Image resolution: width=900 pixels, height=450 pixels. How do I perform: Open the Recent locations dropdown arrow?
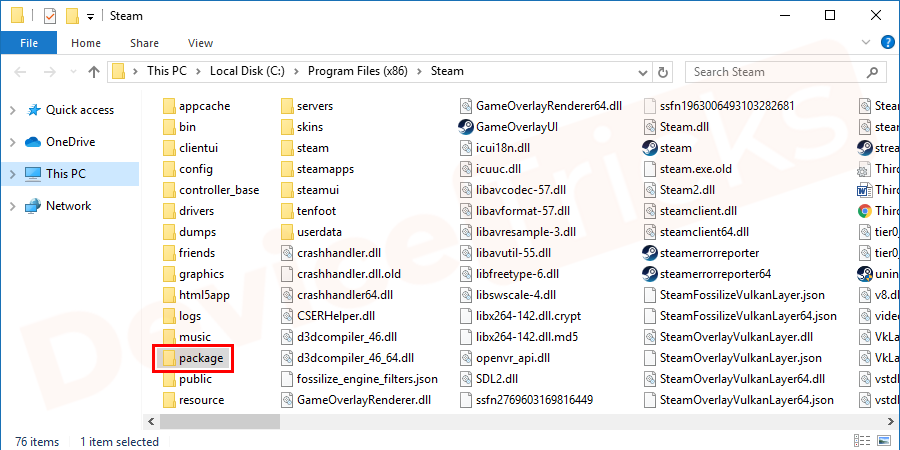pos(73,72)
